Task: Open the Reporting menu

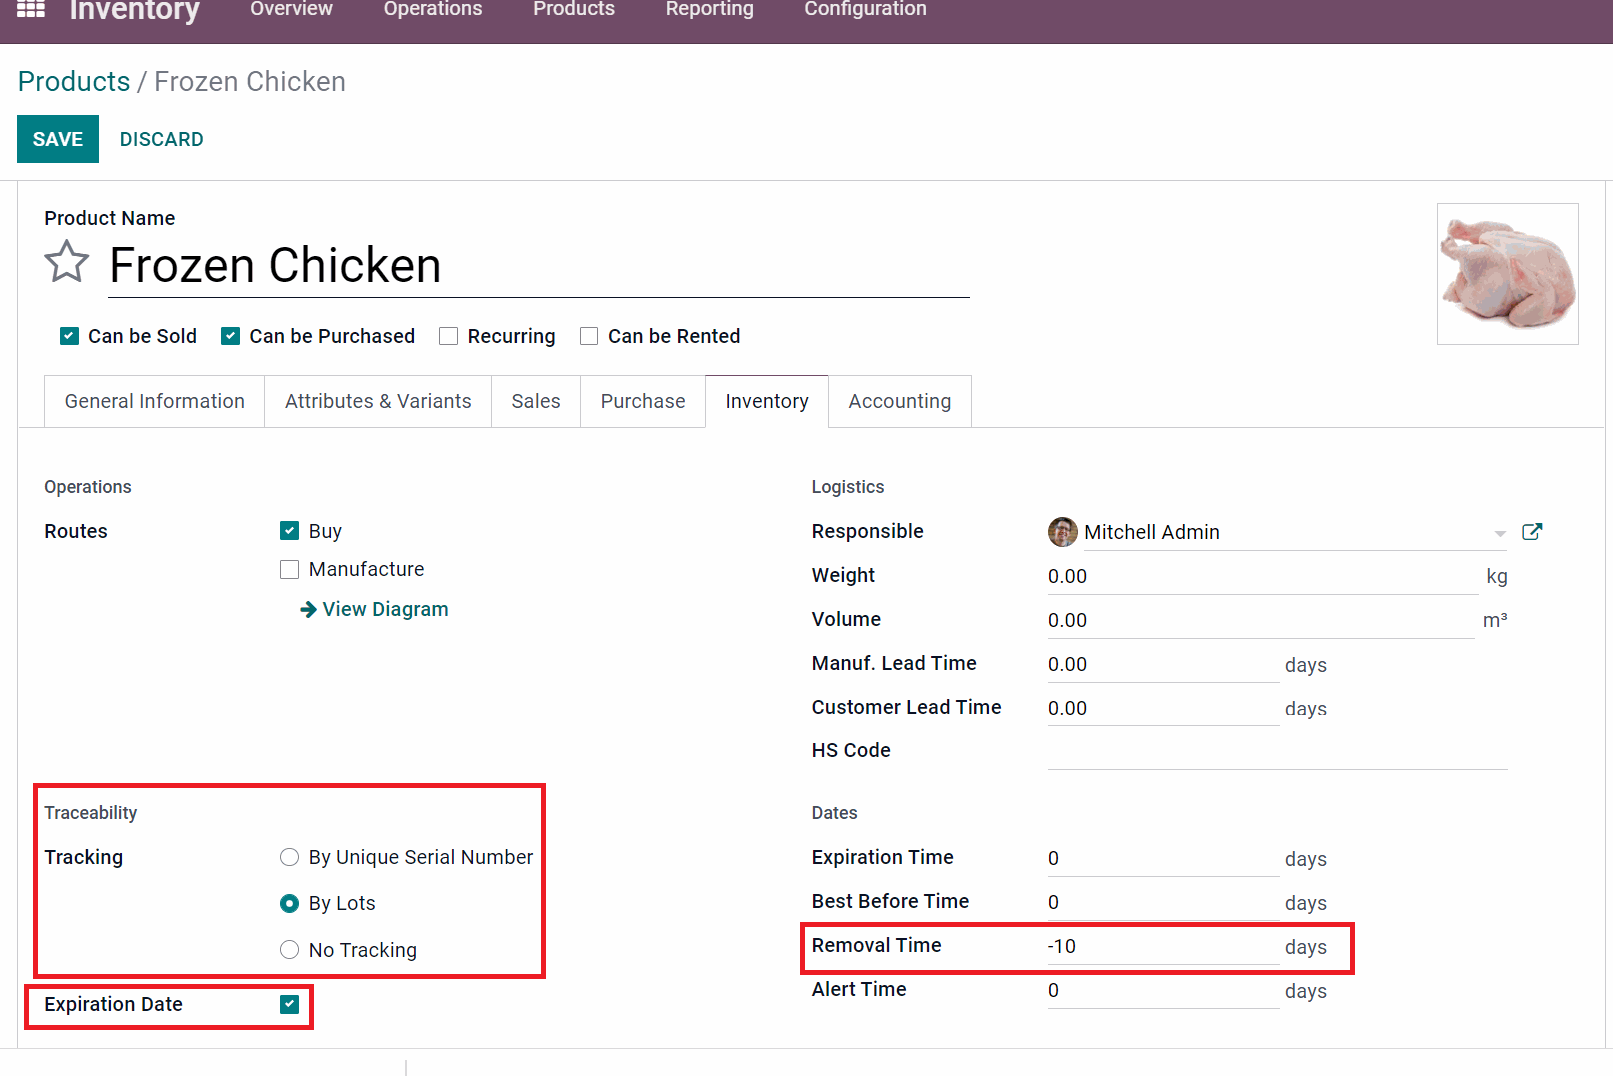Action: [x=709, y=9]
